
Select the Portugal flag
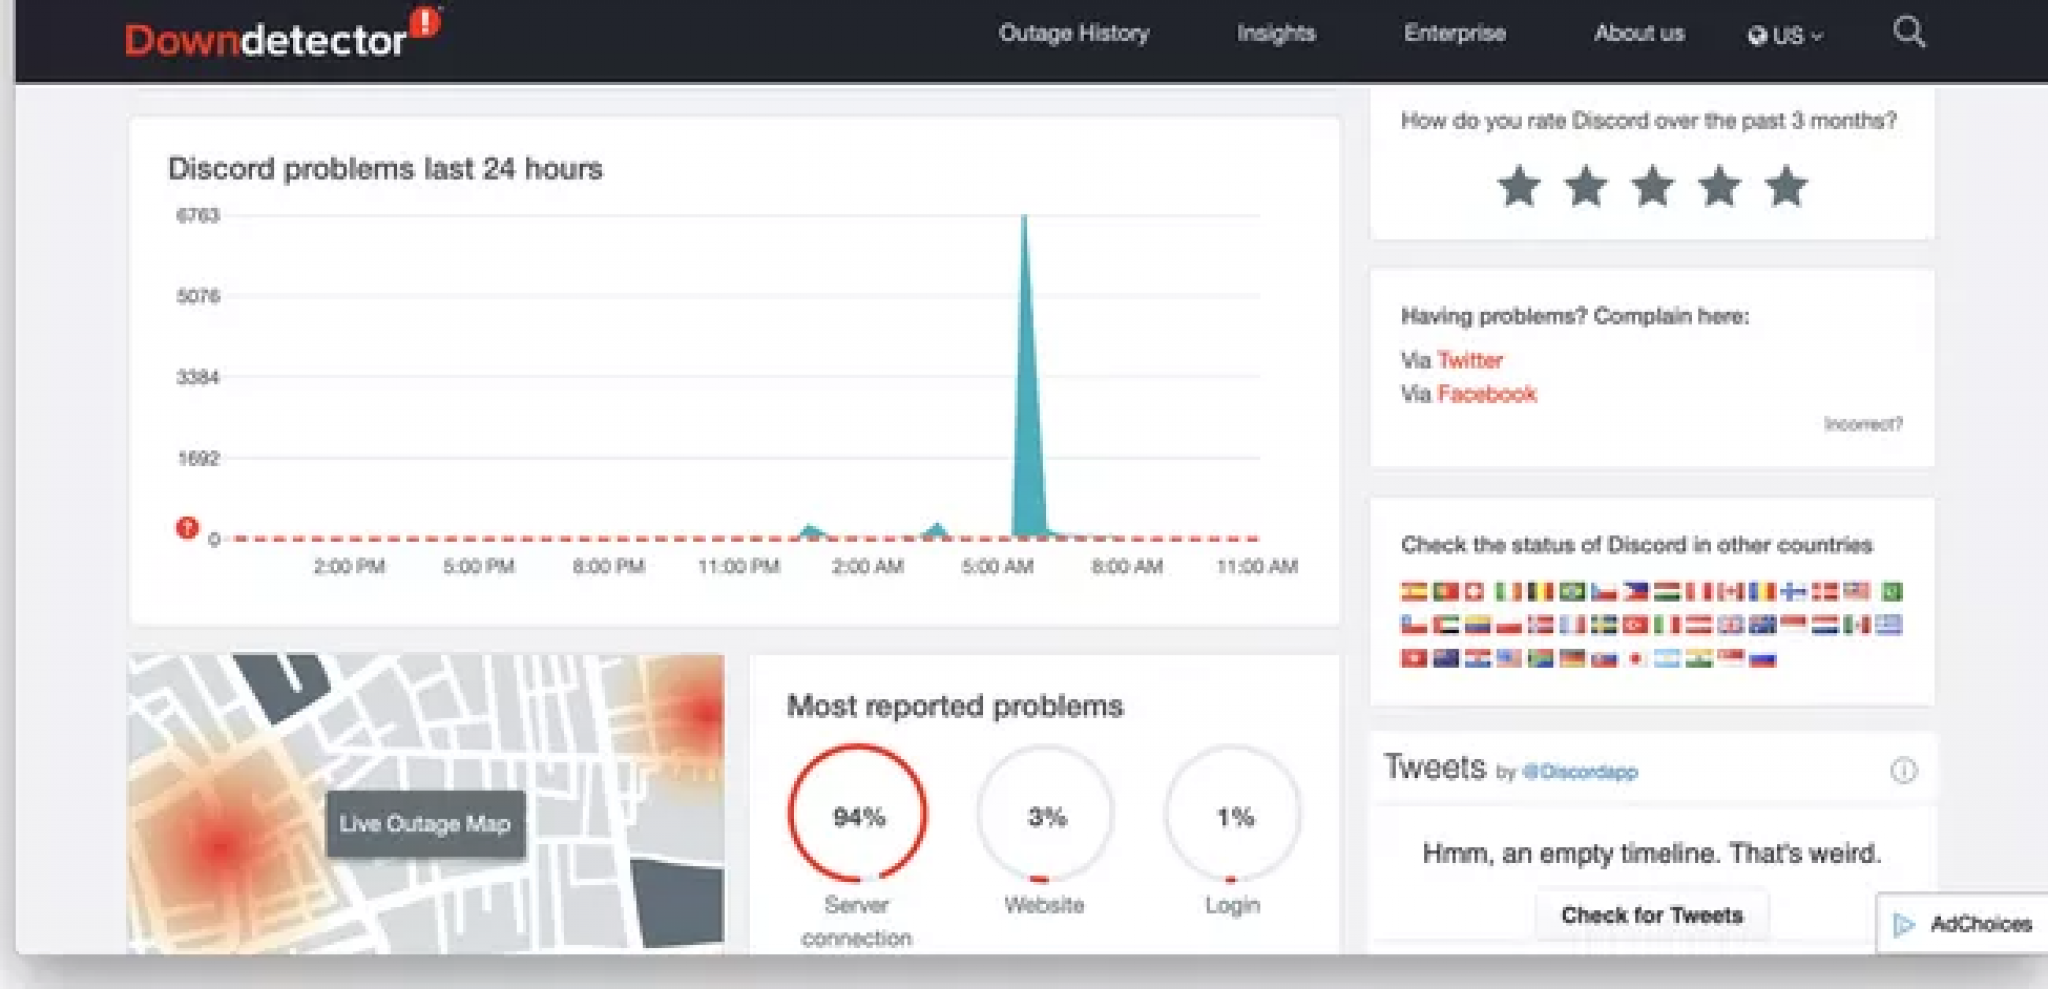coord(1445,591)
